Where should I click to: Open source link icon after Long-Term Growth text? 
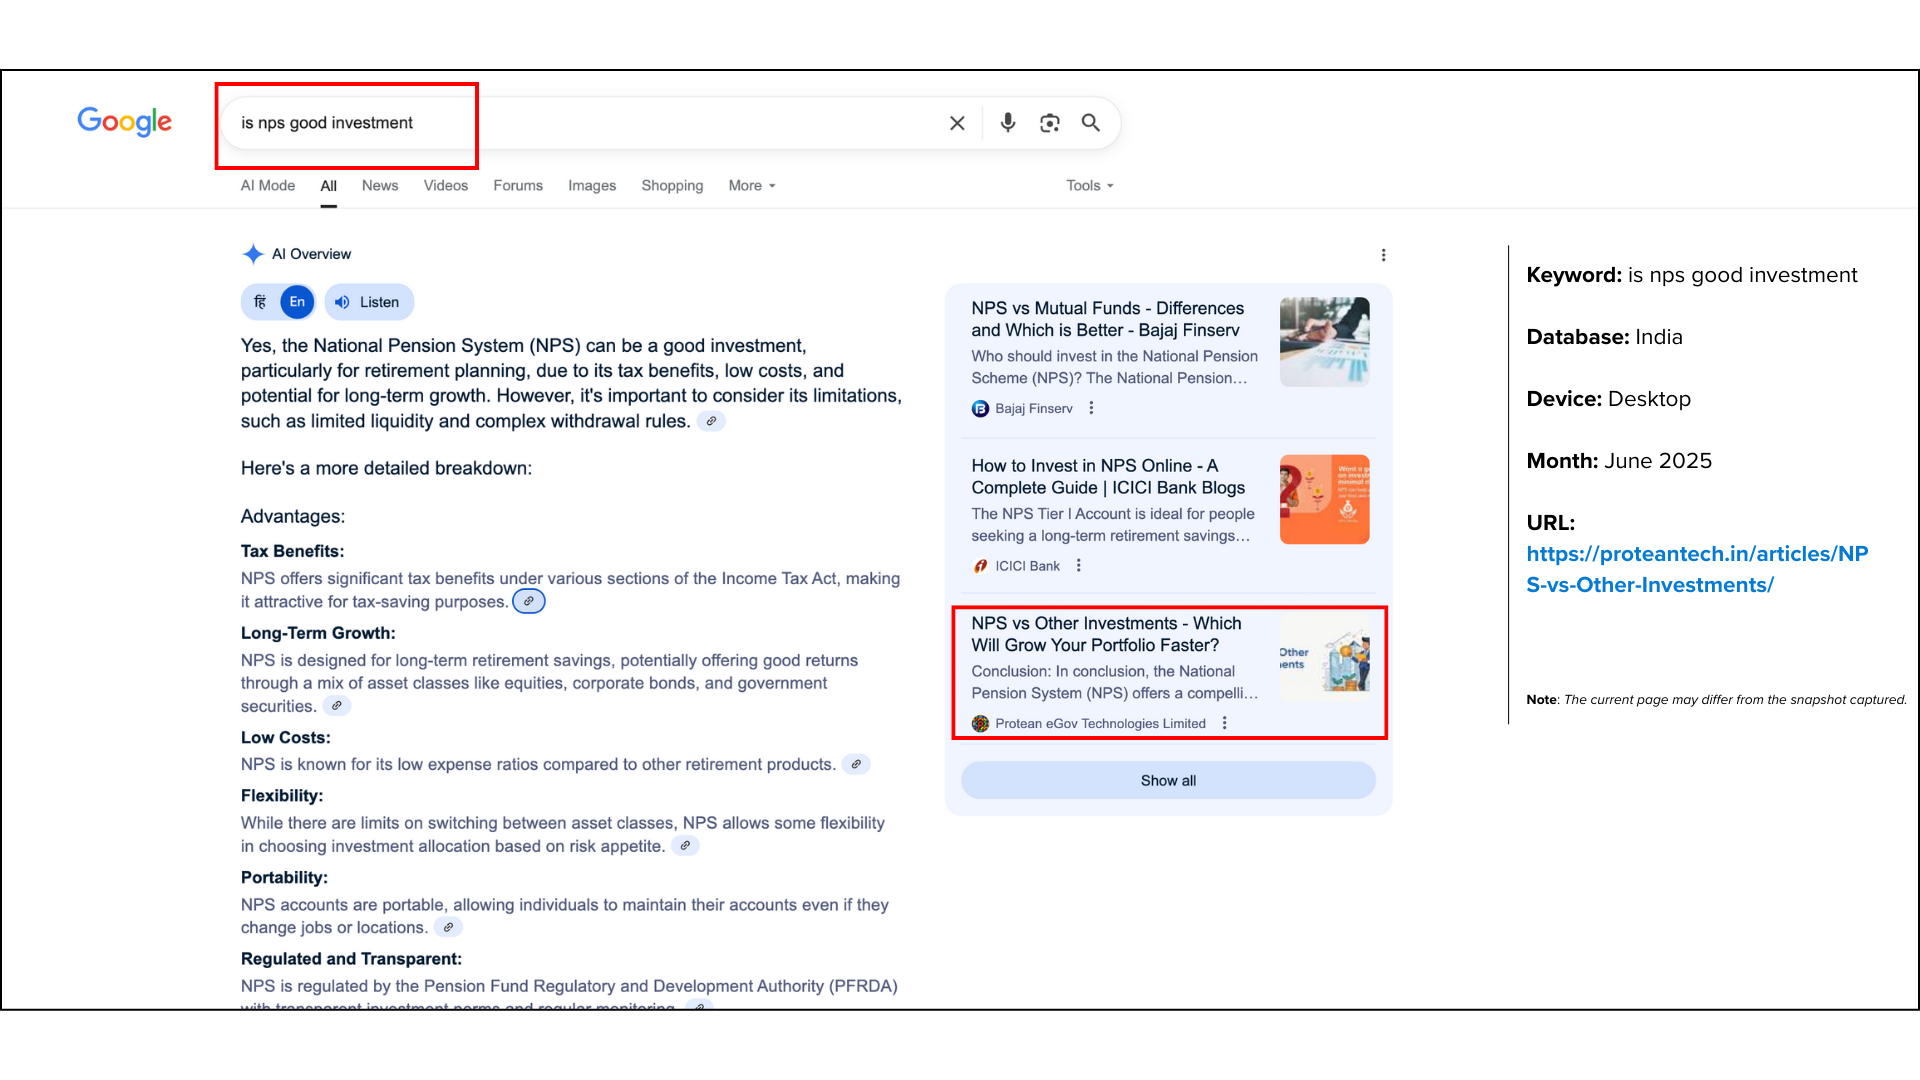coord(337,706)
